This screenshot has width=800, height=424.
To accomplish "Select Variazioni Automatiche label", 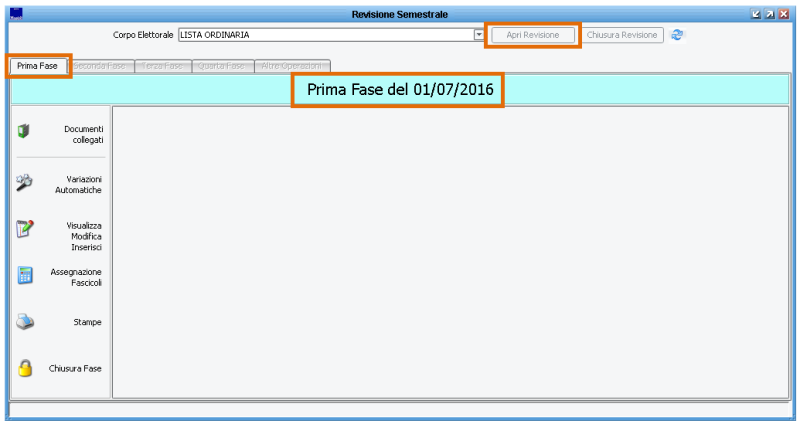I will tap(79, 184).
